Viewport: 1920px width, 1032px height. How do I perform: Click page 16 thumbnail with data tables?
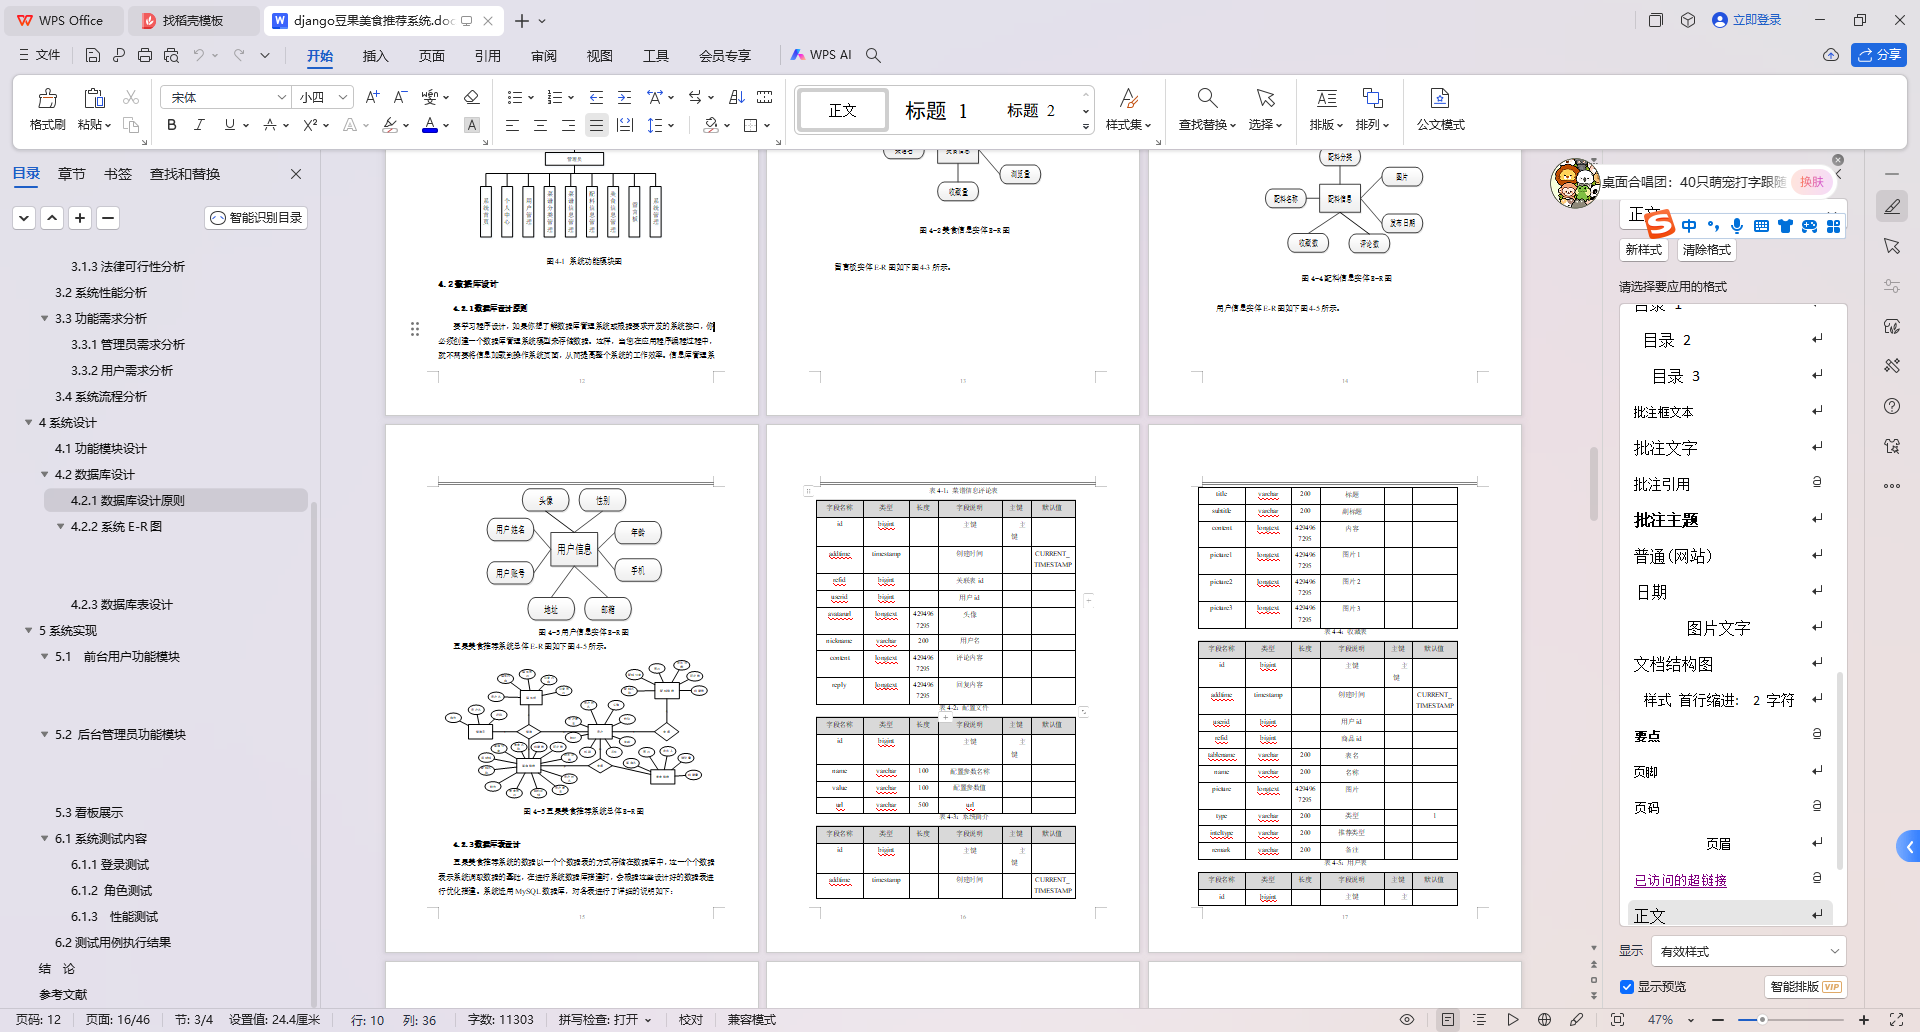952,688
